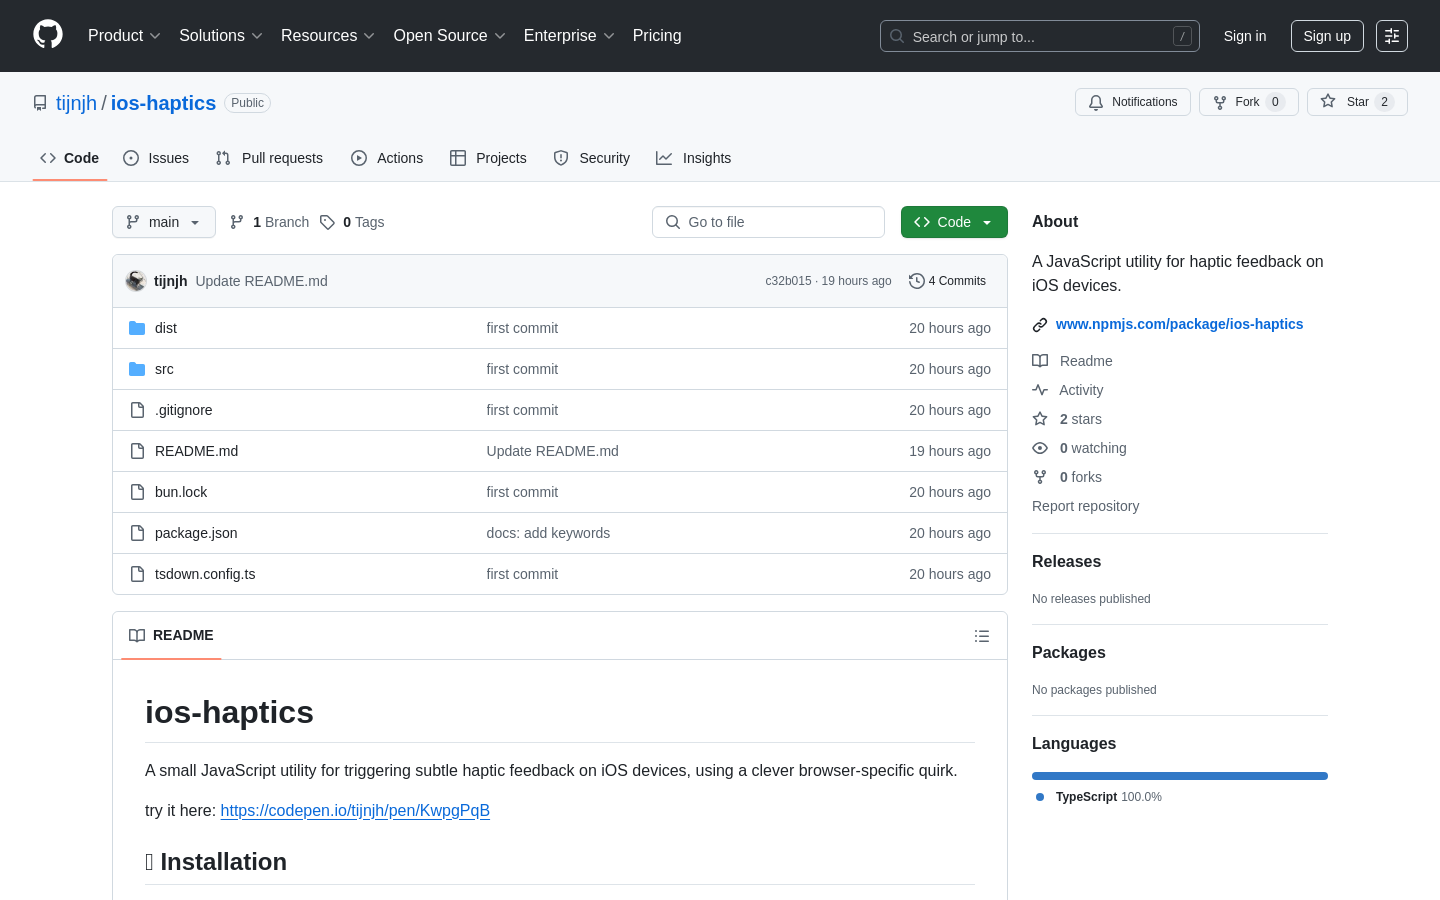Click the Pricing link
Viewport: 1440px width, 900px height.
pyautogui.click(x=657, y=36)
